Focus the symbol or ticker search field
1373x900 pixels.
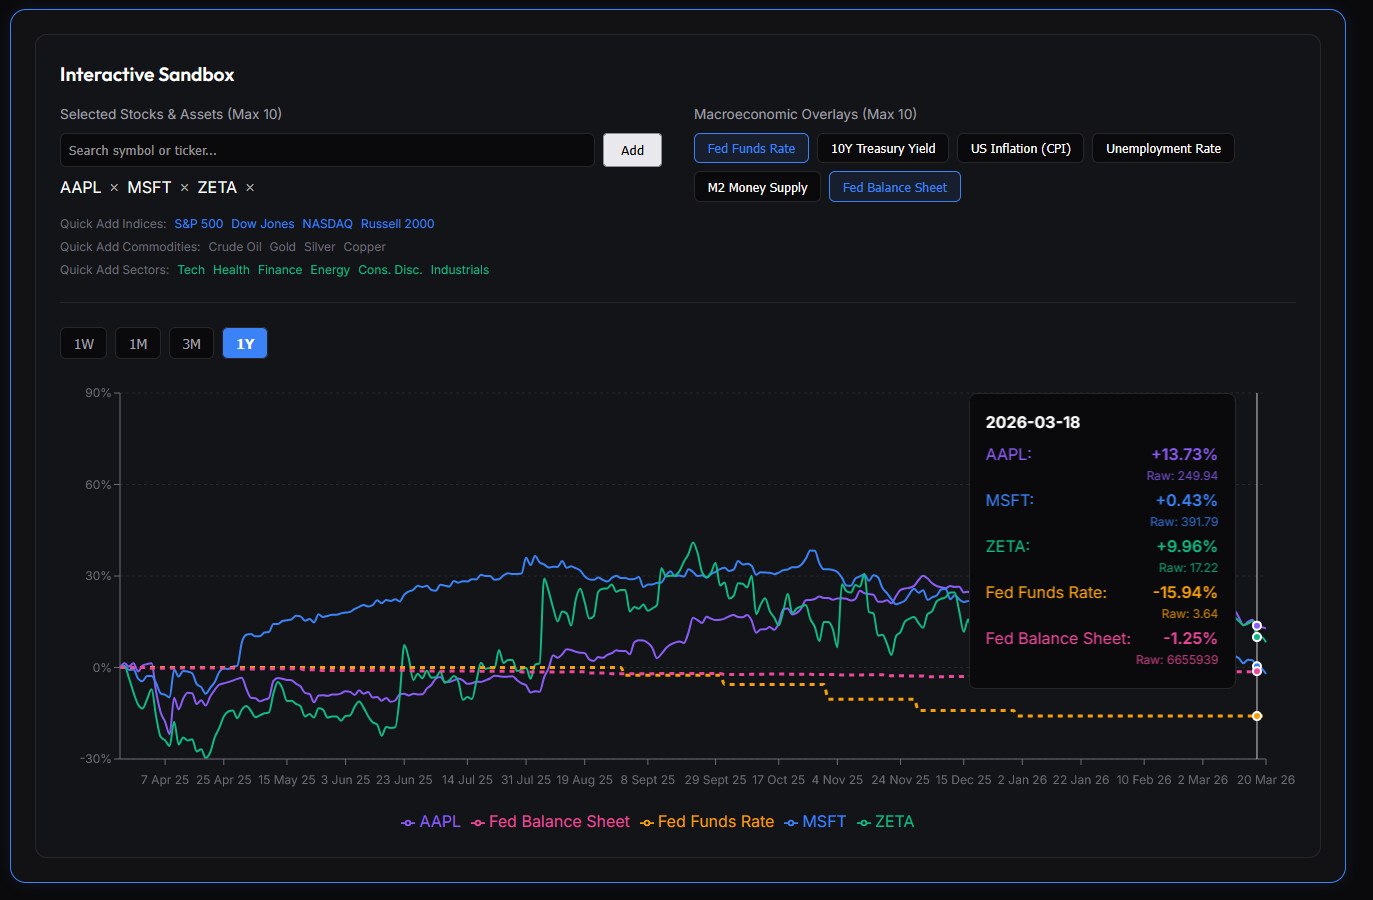[x=327, y=151]
